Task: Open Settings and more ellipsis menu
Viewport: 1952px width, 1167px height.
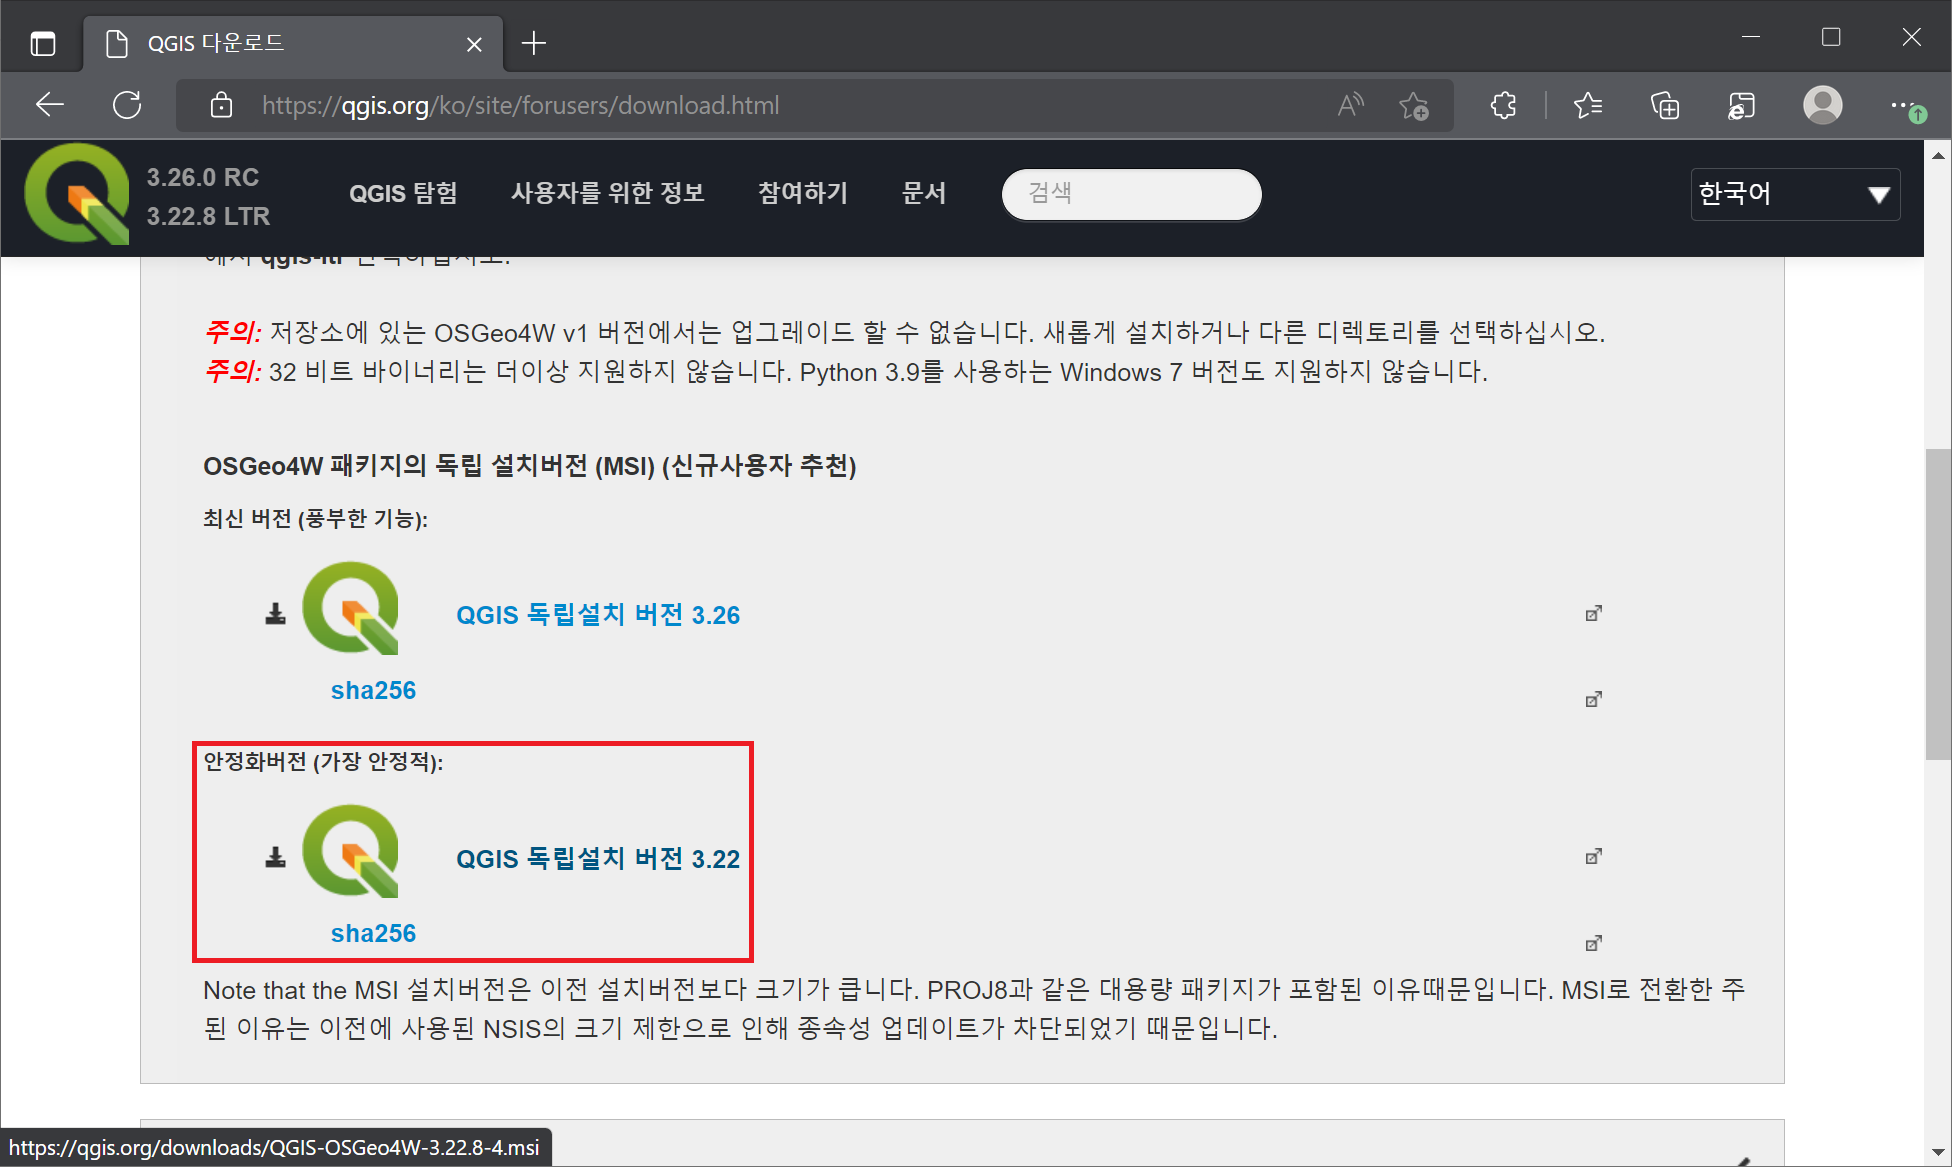Action: coord(1901,105)
